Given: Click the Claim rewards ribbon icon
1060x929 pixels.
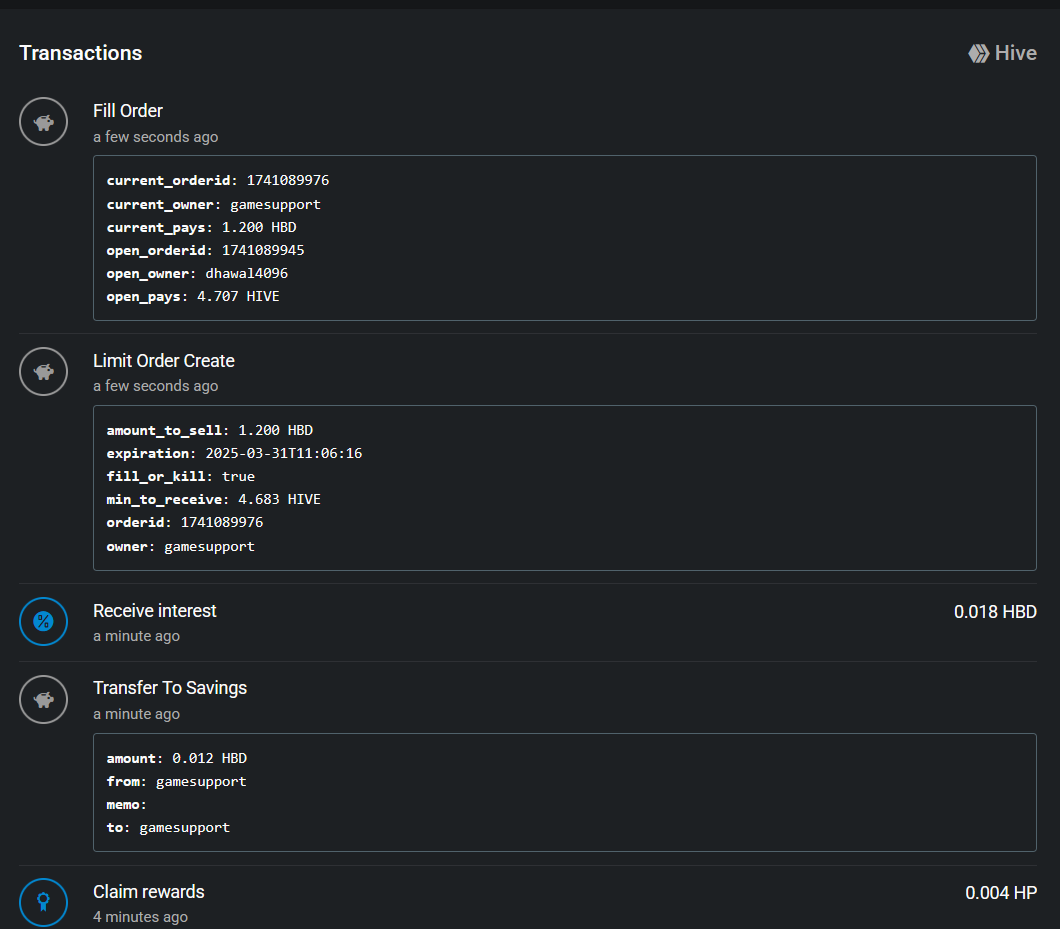Looking at the screenshot, I should 43,902.
